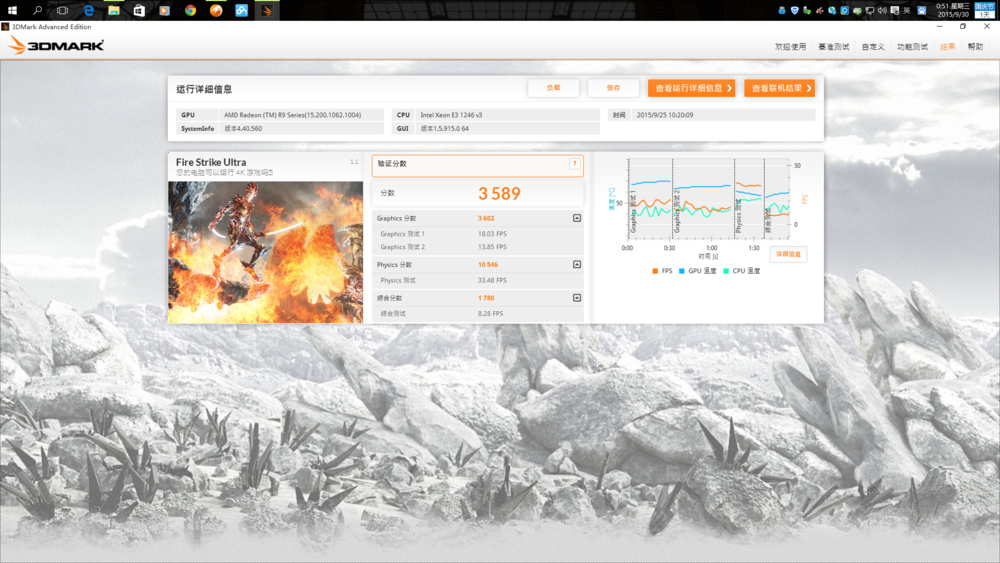The width and height of the screenshot is (1000, 563).
Task: Click the 国庆节 holiday countdown widget
Action: pos(984,10)
